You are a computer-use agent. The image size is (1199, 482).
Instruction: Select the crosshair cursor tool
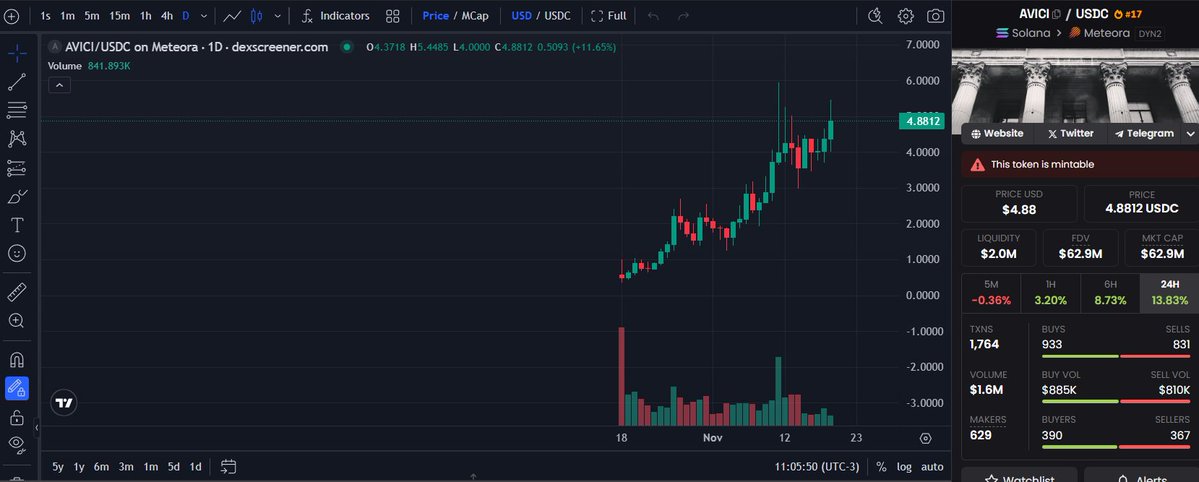pyautogui.click(x=17, y=53)
